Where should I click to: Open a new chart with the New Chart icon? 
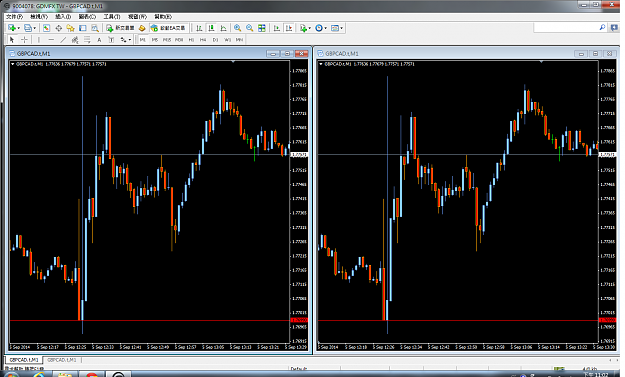(12, 28)
